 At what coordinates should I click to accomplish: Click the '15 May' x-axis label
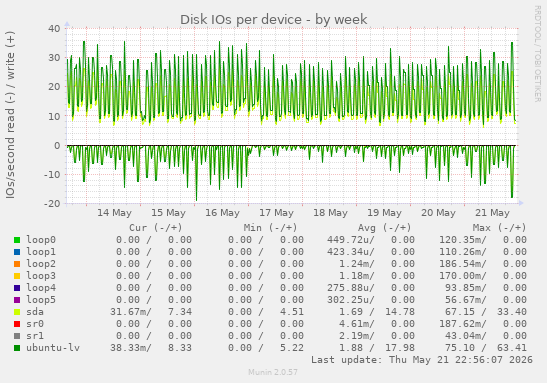coord(168,213)
